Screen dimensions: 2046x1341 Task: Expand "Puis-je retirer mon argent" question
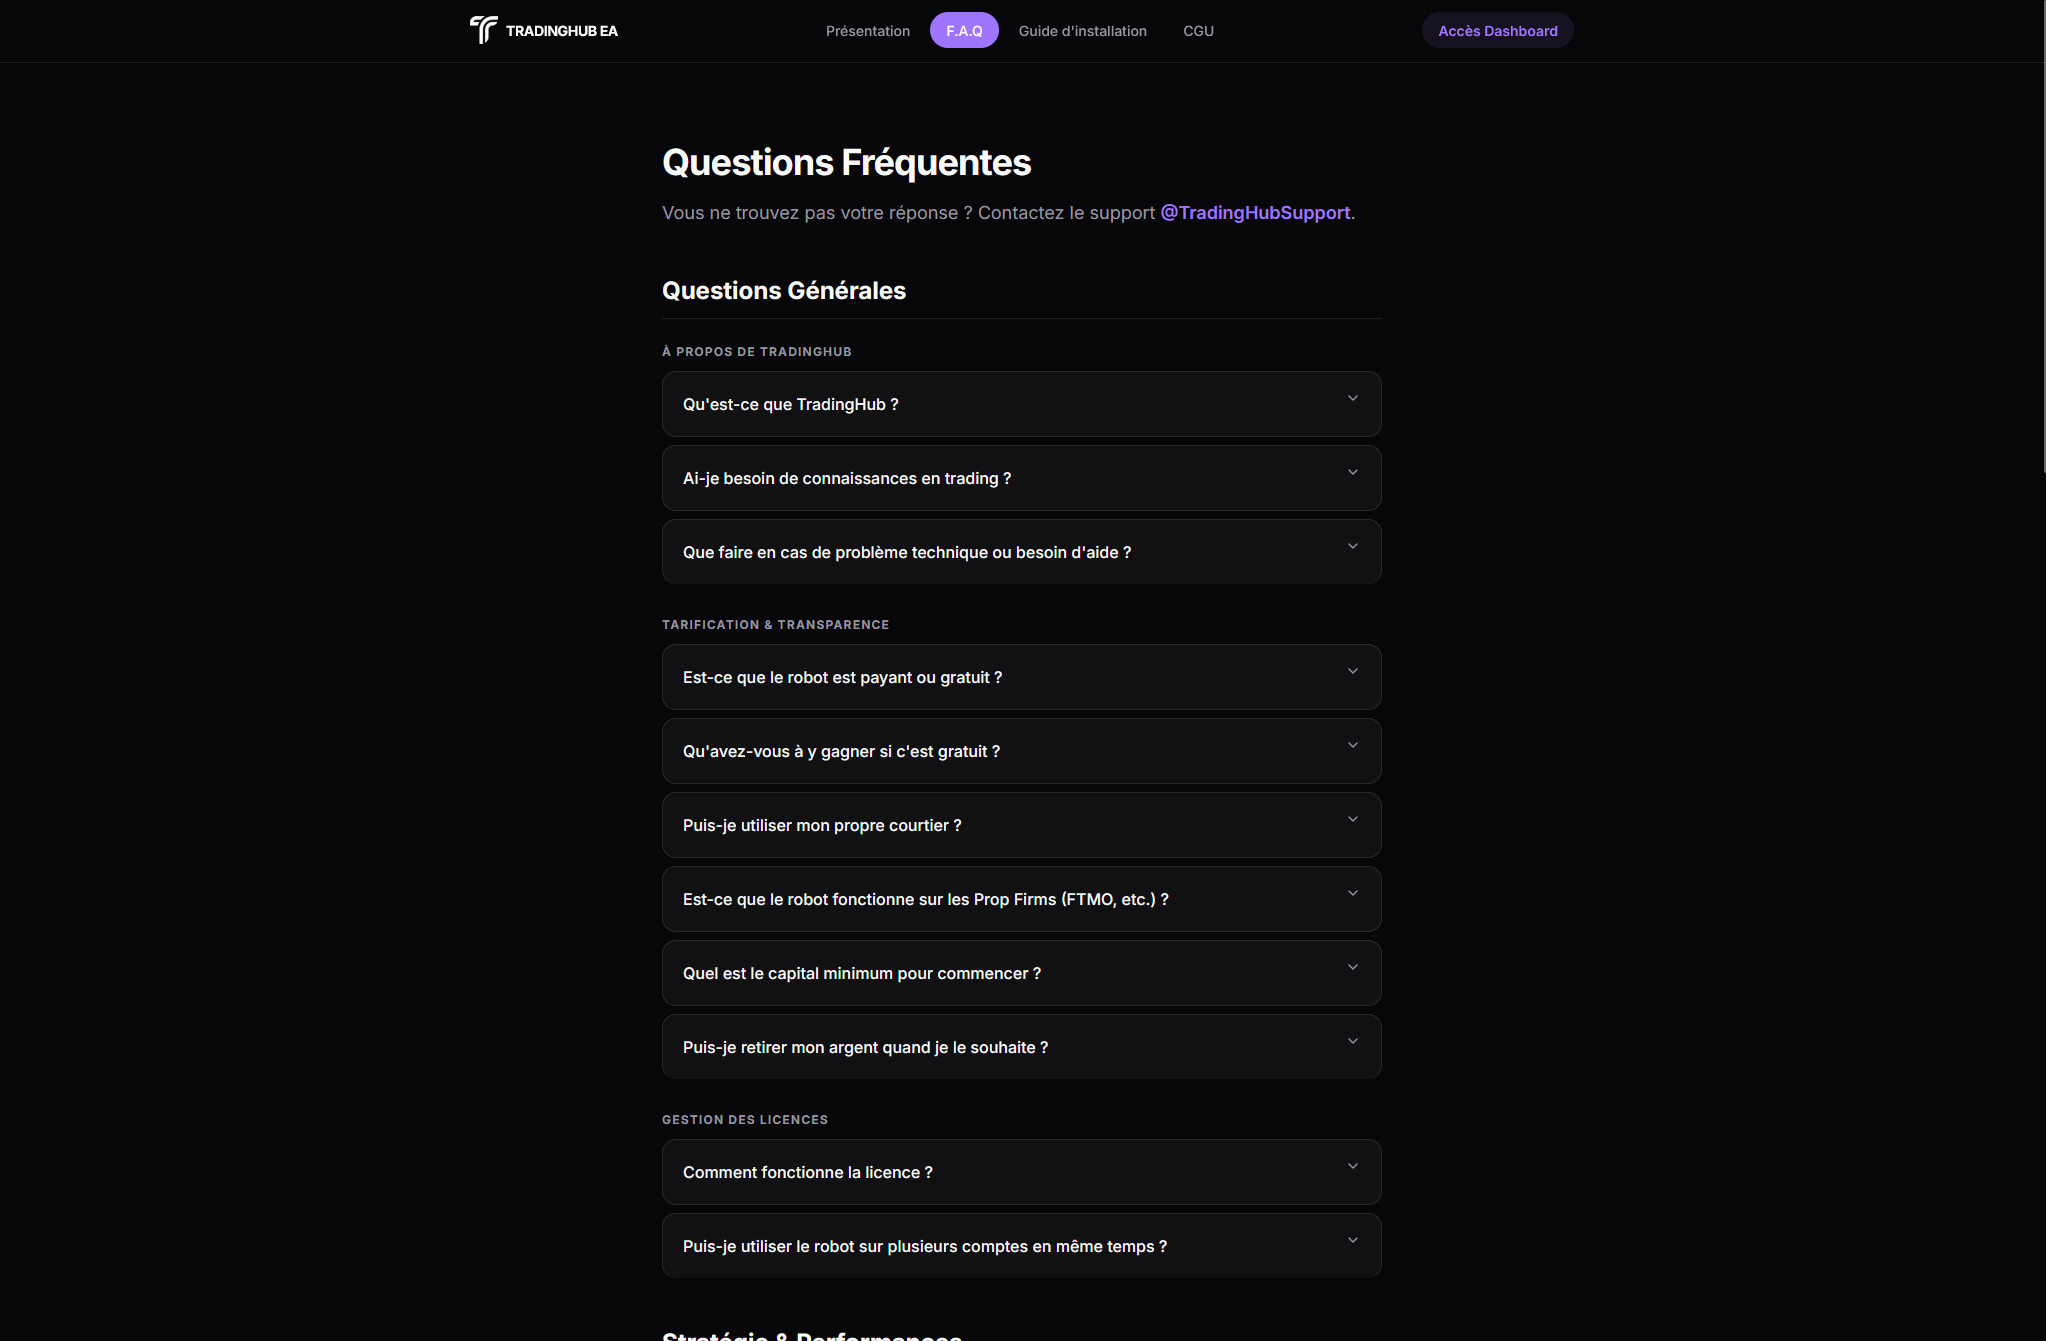click(x=1021, y=1047)
